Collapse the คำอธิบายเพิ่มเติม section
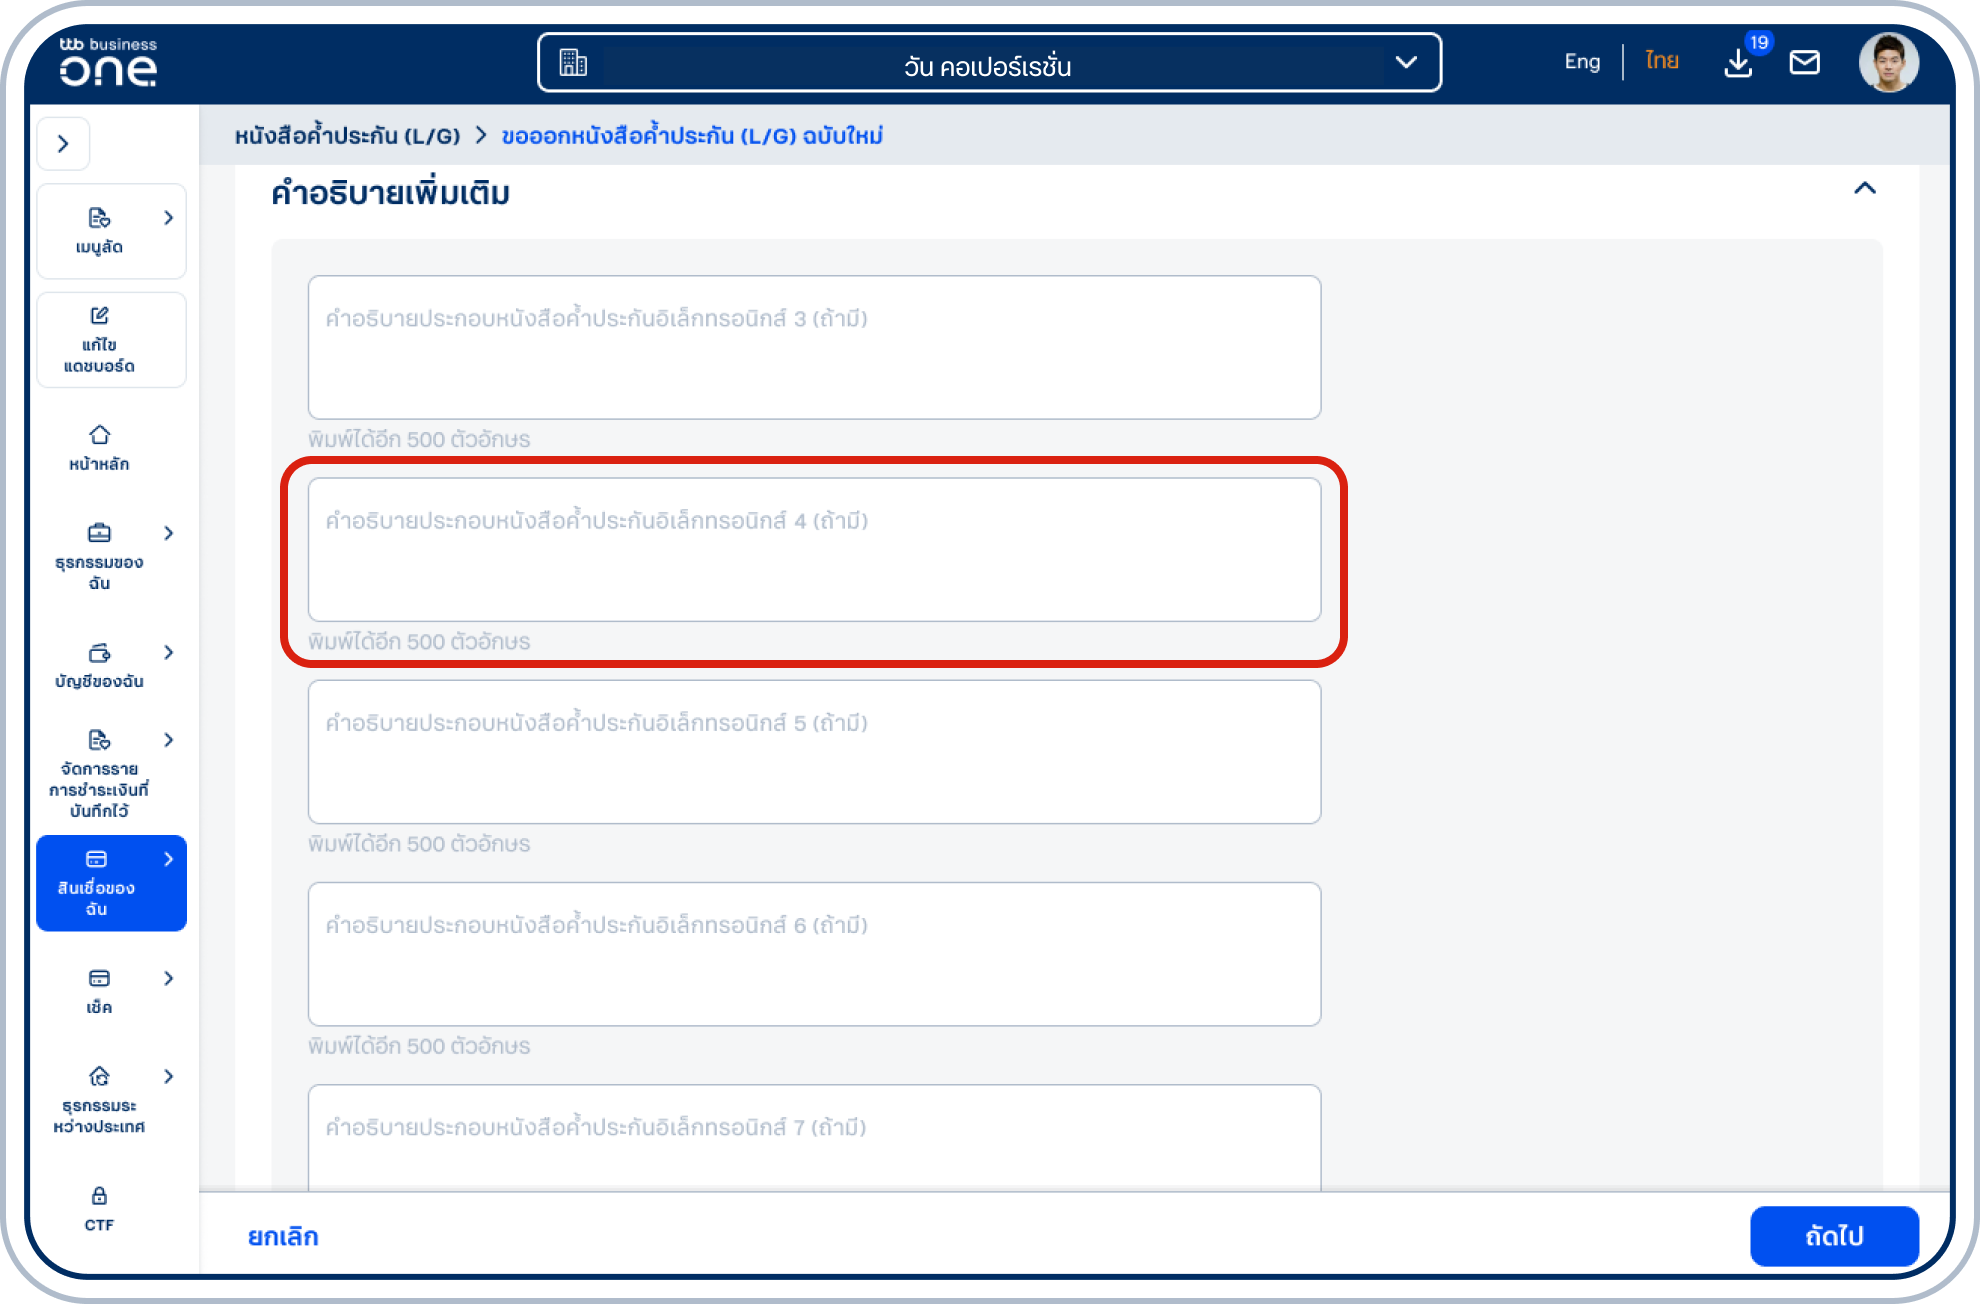This screenshot has width=1980, height=1304. pos(1864,189)
